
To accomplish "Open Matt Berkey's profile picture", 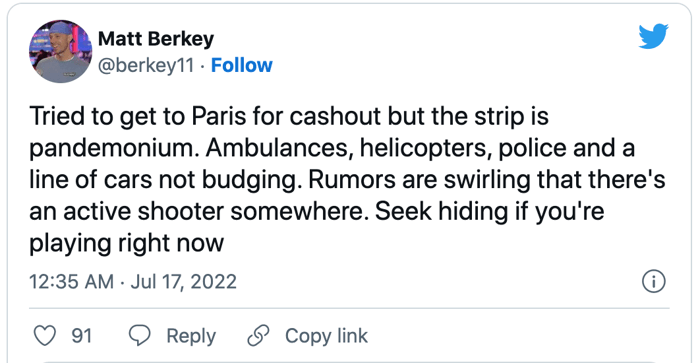I will coord(60,51).
